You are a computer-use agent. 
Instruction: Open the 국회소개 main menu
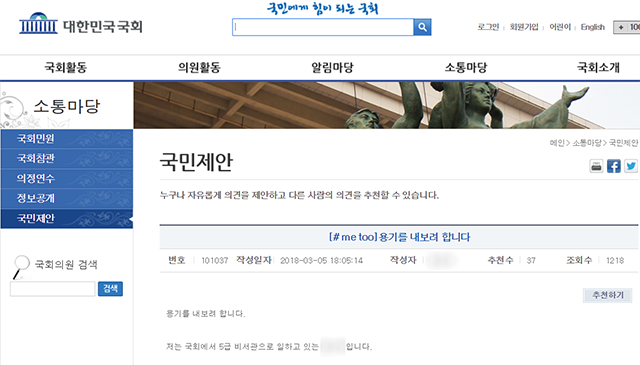click(x=598, y=67)
